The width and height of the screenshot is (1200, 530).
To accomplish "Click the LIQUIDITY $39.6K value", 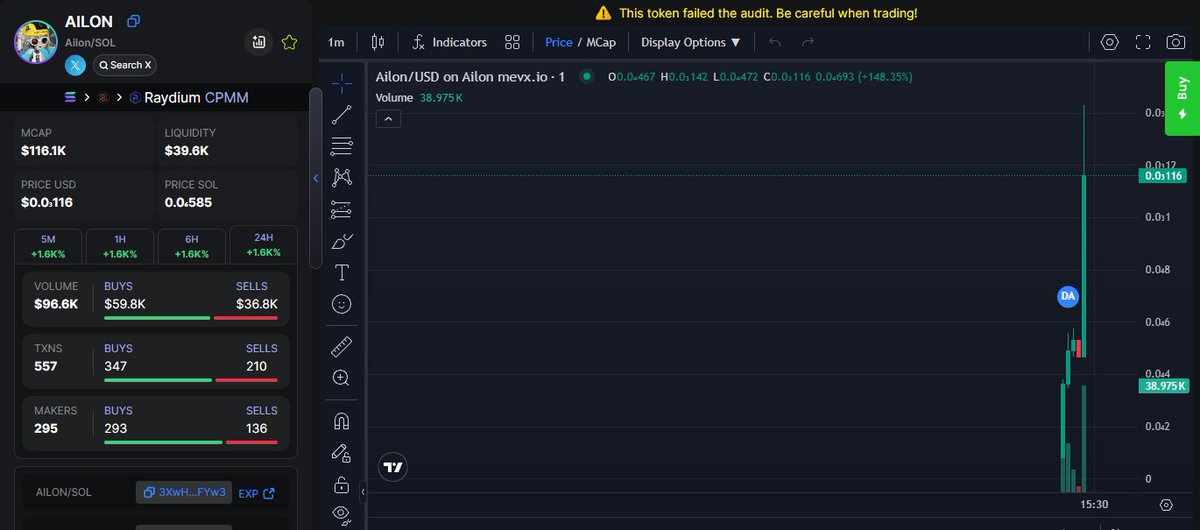I will coord(187,151).
